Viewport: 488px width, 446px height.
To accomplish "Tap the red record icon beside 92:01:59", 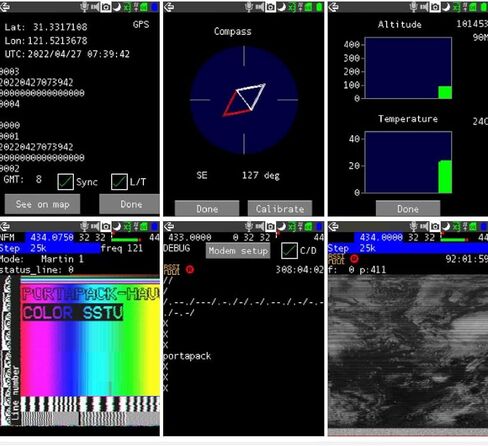I will click(354, 259).
